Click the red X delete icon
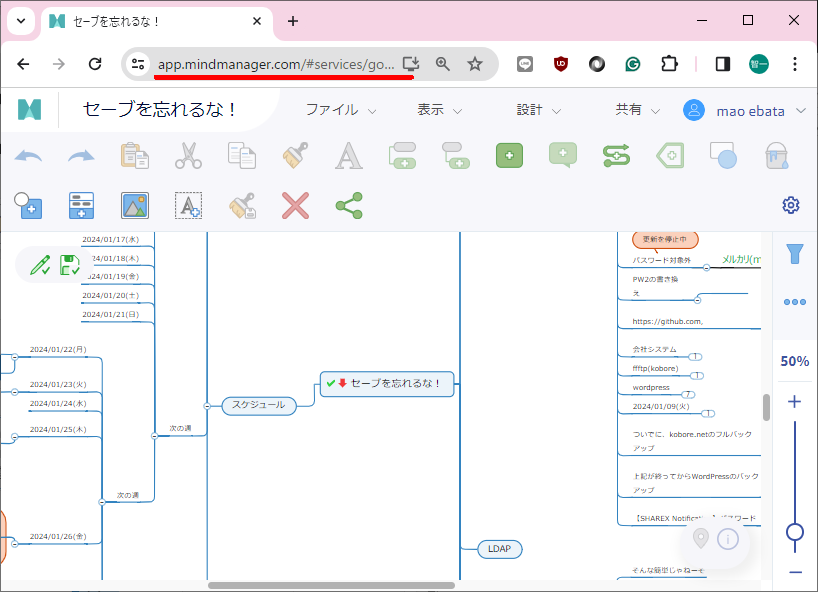The height and width of the screenshot is (592, 818). coord(295,206)
